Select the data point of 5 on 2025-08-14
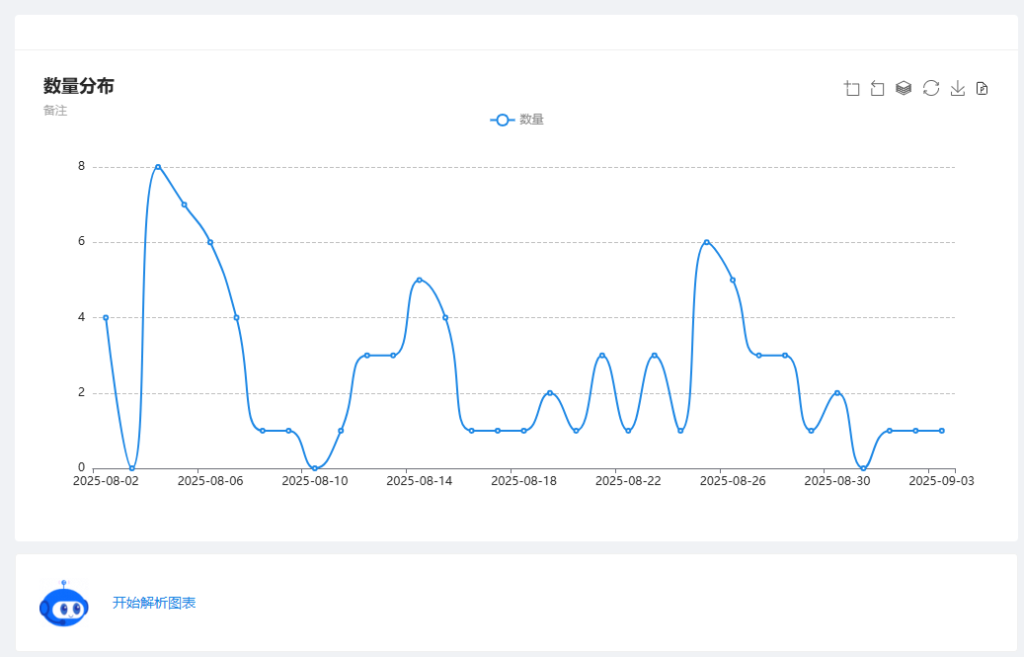Screen dimensions: 1024x657 (419, 280)
